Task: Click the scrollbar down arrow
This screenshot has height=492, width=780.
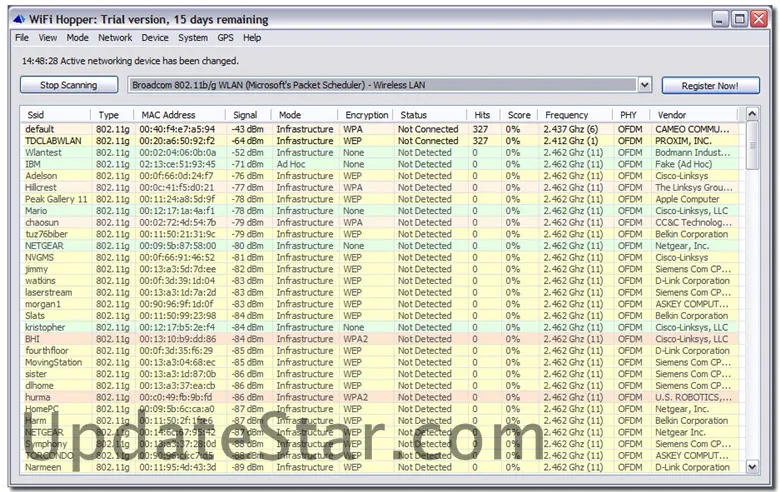Action: (x=752, y=467)
